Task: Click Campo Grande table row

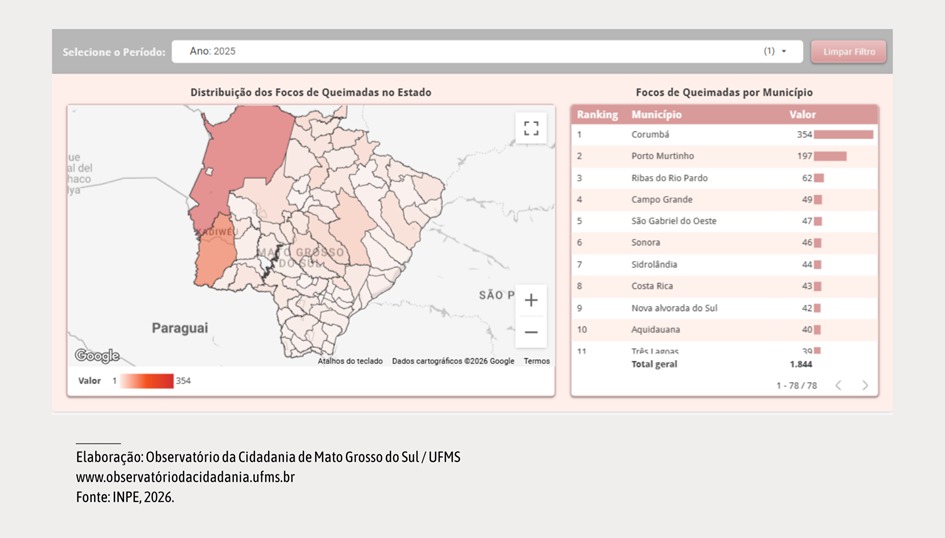Action: point(724,199)
